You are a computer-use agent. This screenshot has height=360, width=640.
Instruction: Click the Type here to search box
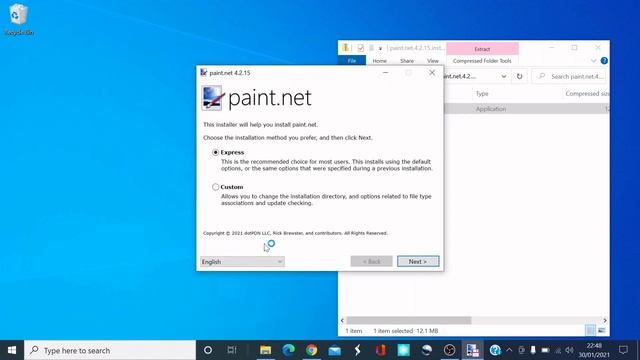[x=110, y=350]
